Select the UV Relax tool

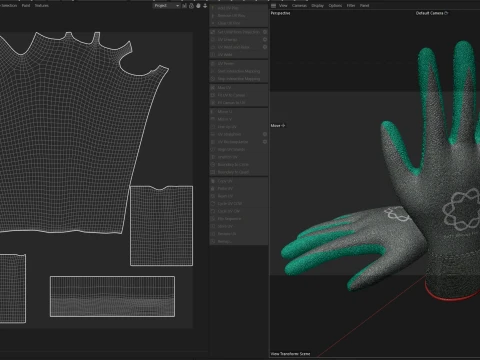pyautogui.click(x=239, y=63)
